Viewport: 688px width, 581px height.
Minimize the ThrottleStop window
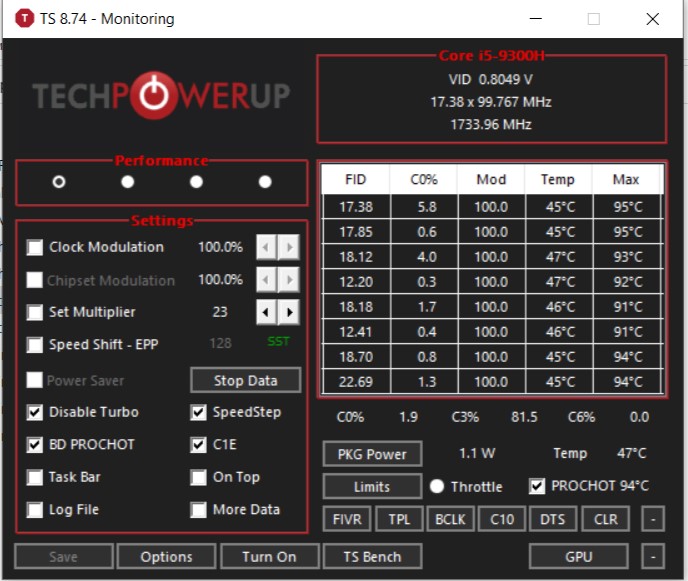[536, 19]
